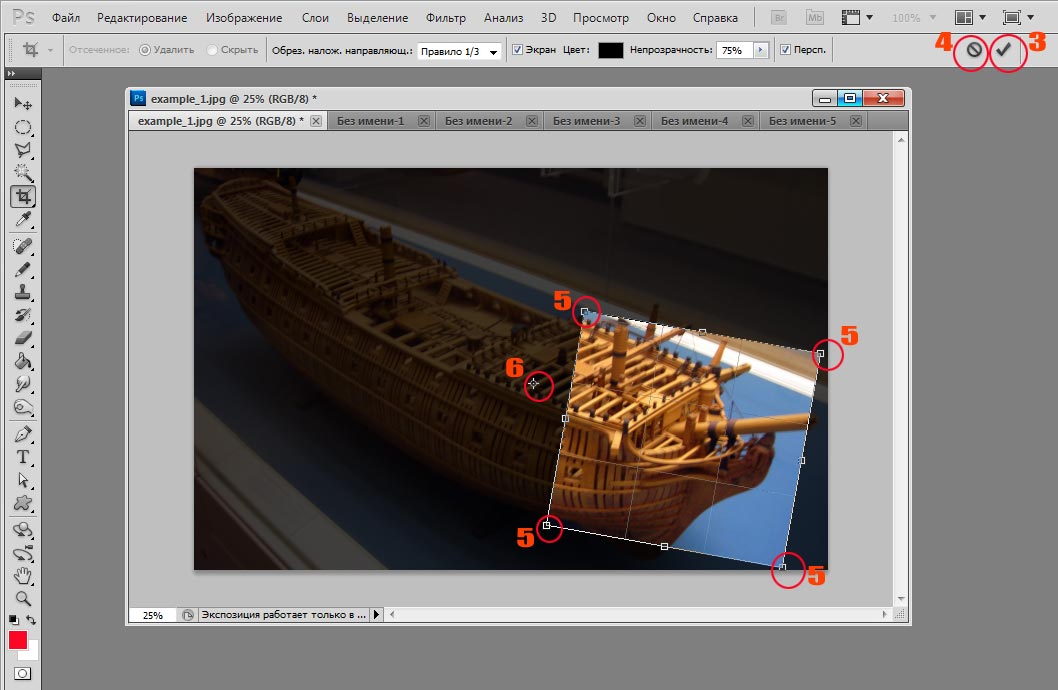The width and height of the screenshot is (1058, 690).
Task: Toggle the Экран shield checkbox
Action: coord(517,50)
